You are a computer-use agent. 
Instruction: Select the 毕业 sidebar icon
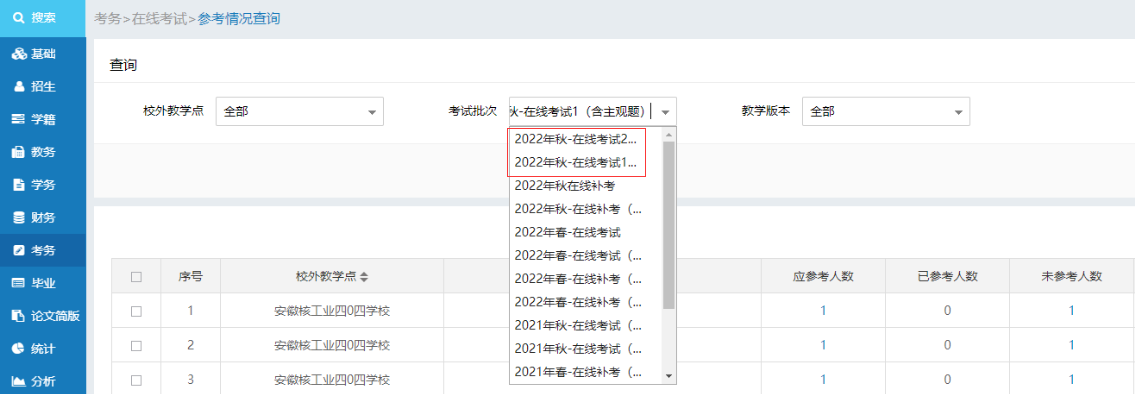click(x=19, y=283)
